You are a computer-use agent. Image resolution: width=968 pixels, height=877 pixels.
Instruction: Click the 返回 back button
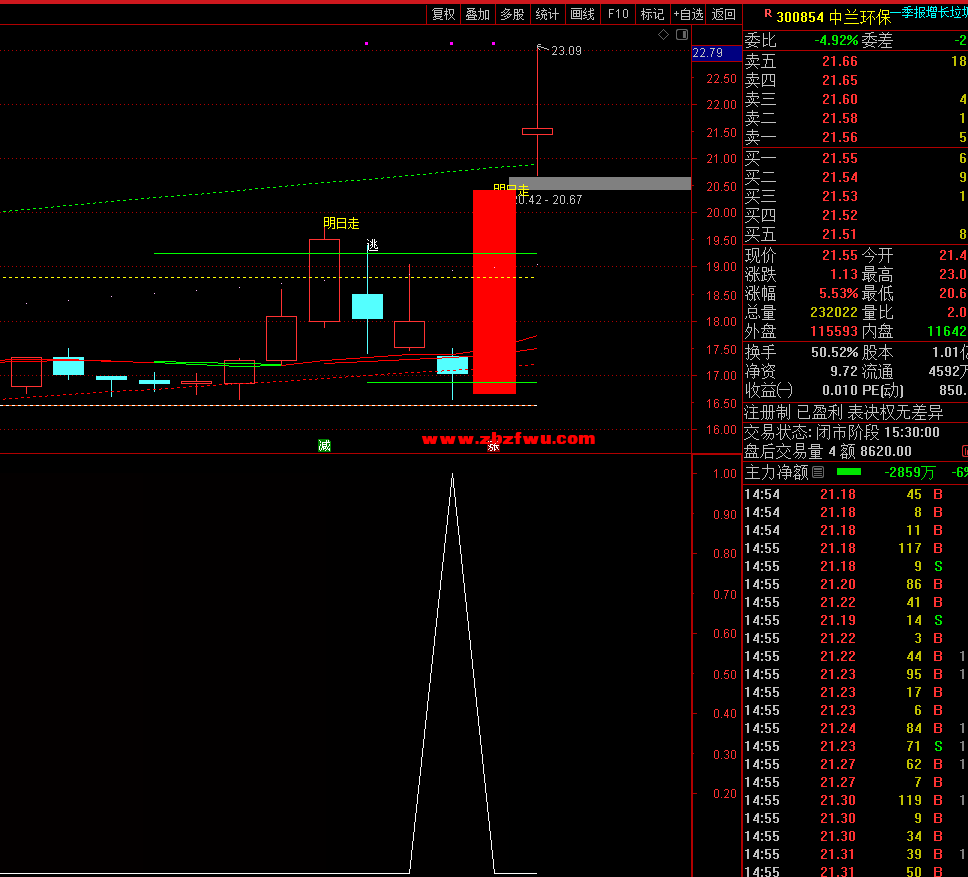pos(724,14)
